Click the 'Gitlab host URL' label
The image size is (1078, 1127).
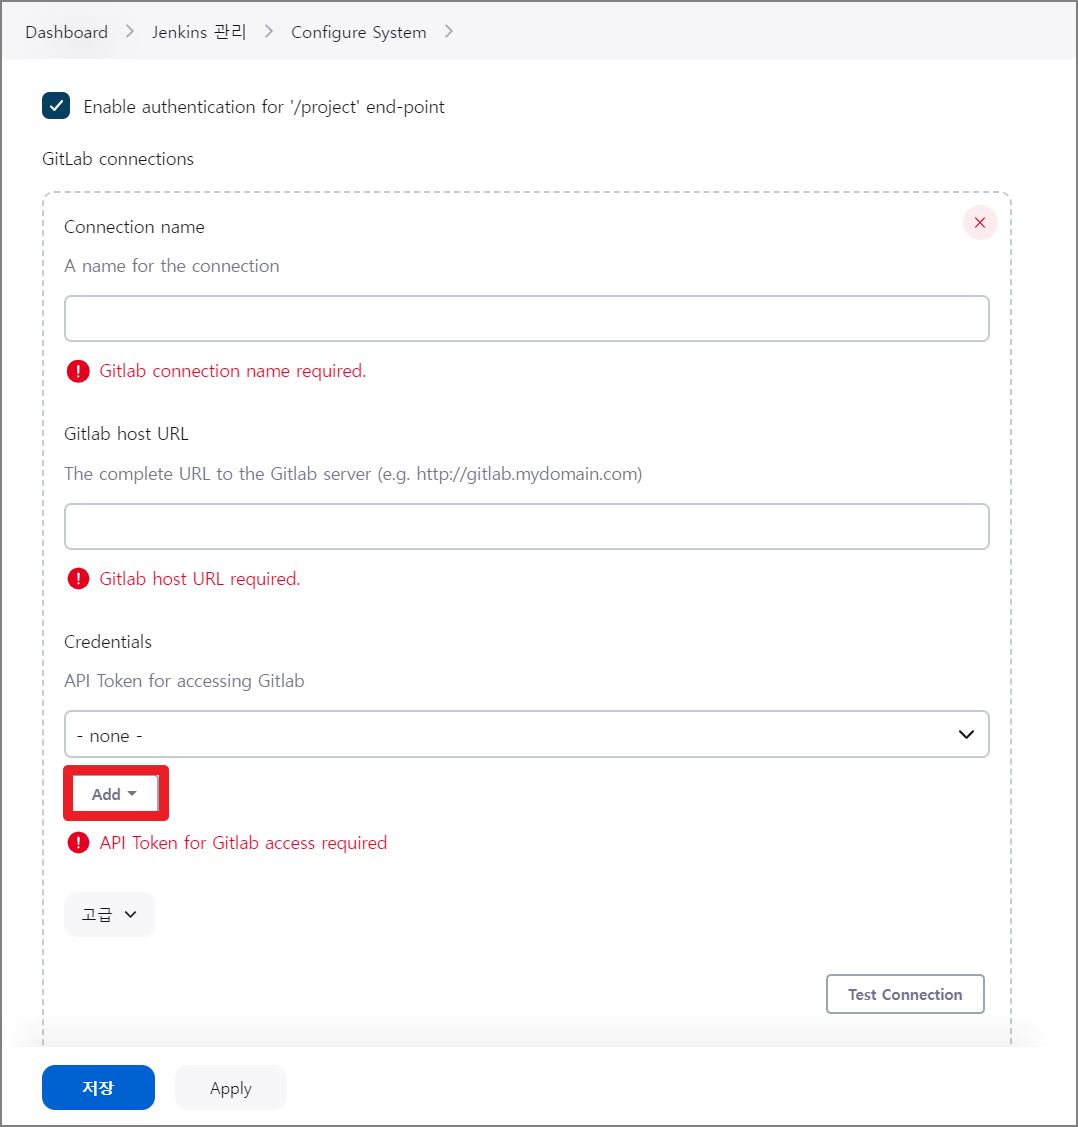pyautogui.click(x=126, y=434)
